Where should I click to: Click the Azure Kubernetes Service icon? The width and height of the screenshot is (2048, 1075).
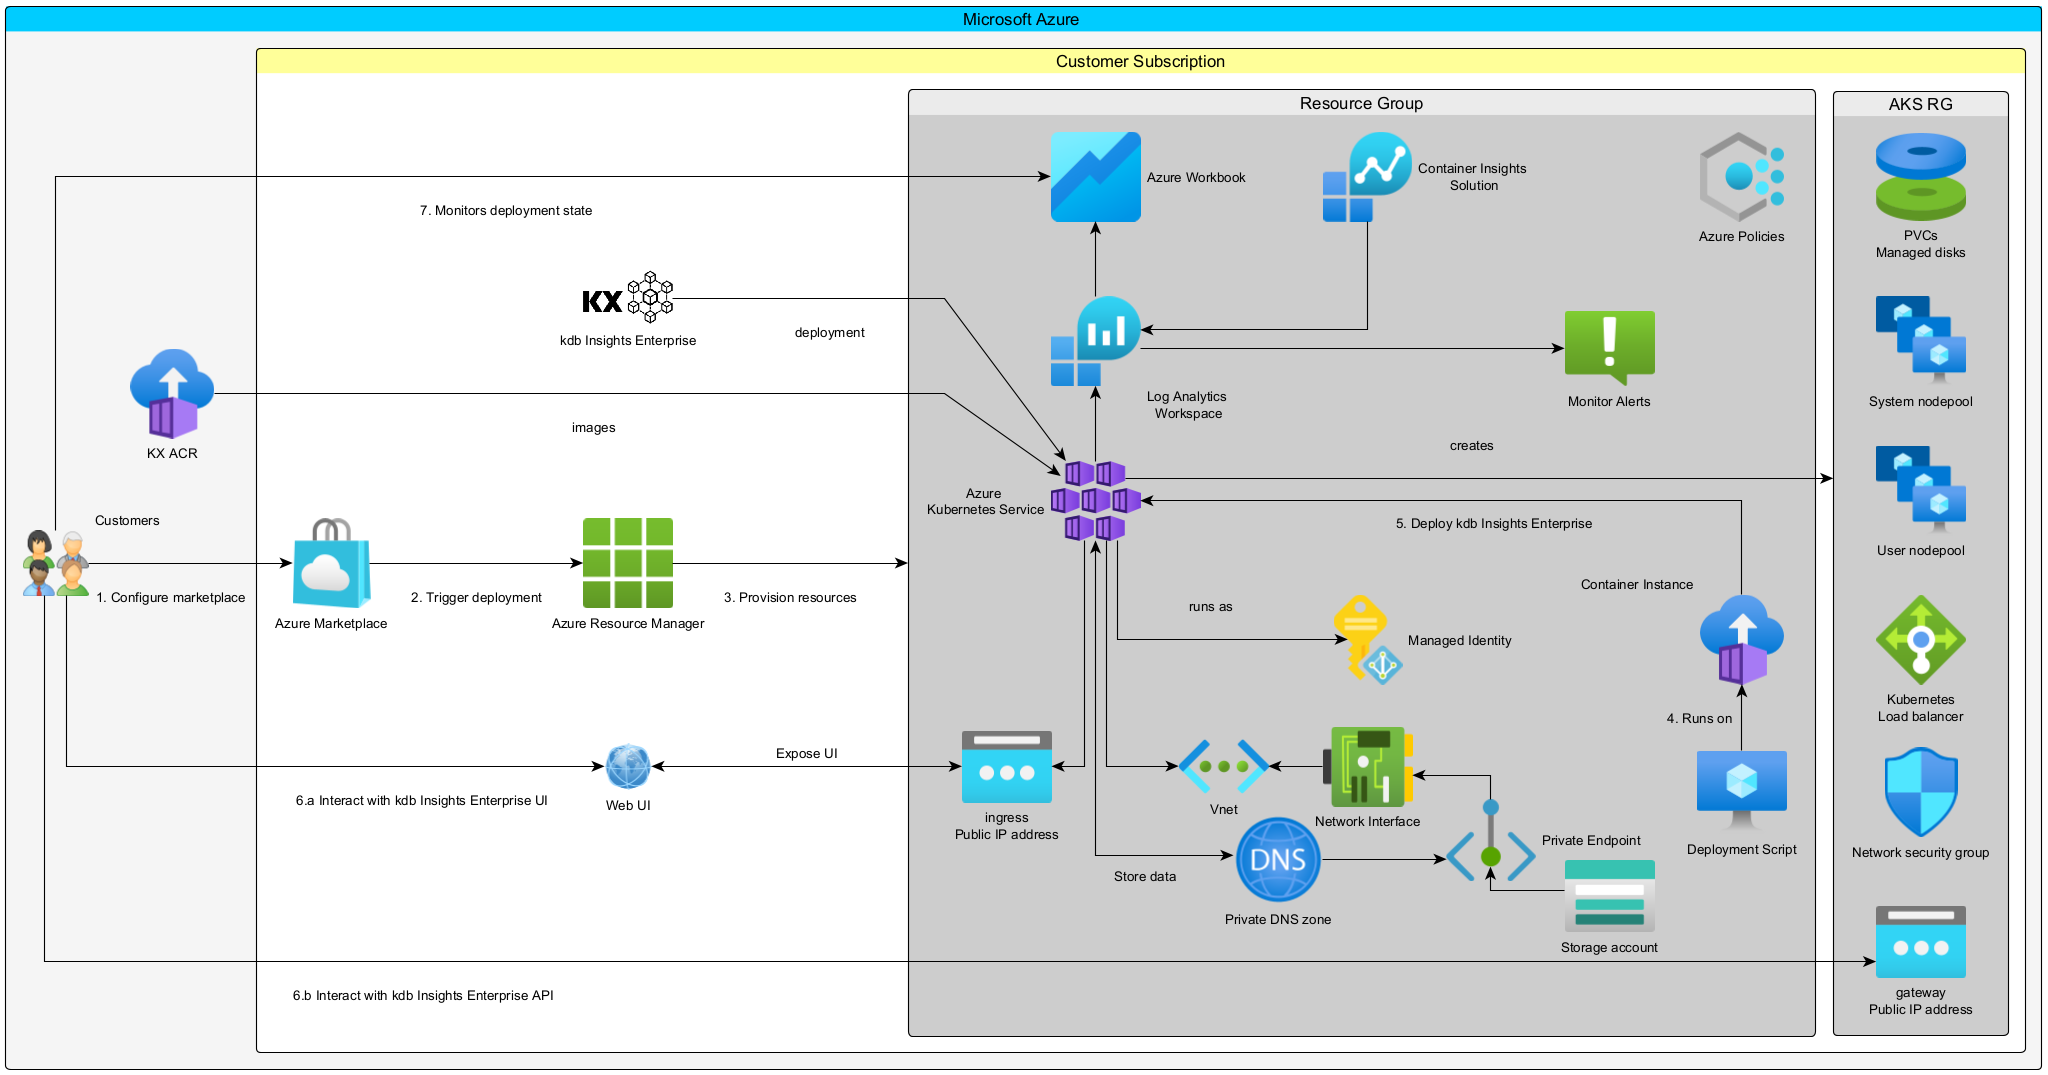click(1095, 500)
